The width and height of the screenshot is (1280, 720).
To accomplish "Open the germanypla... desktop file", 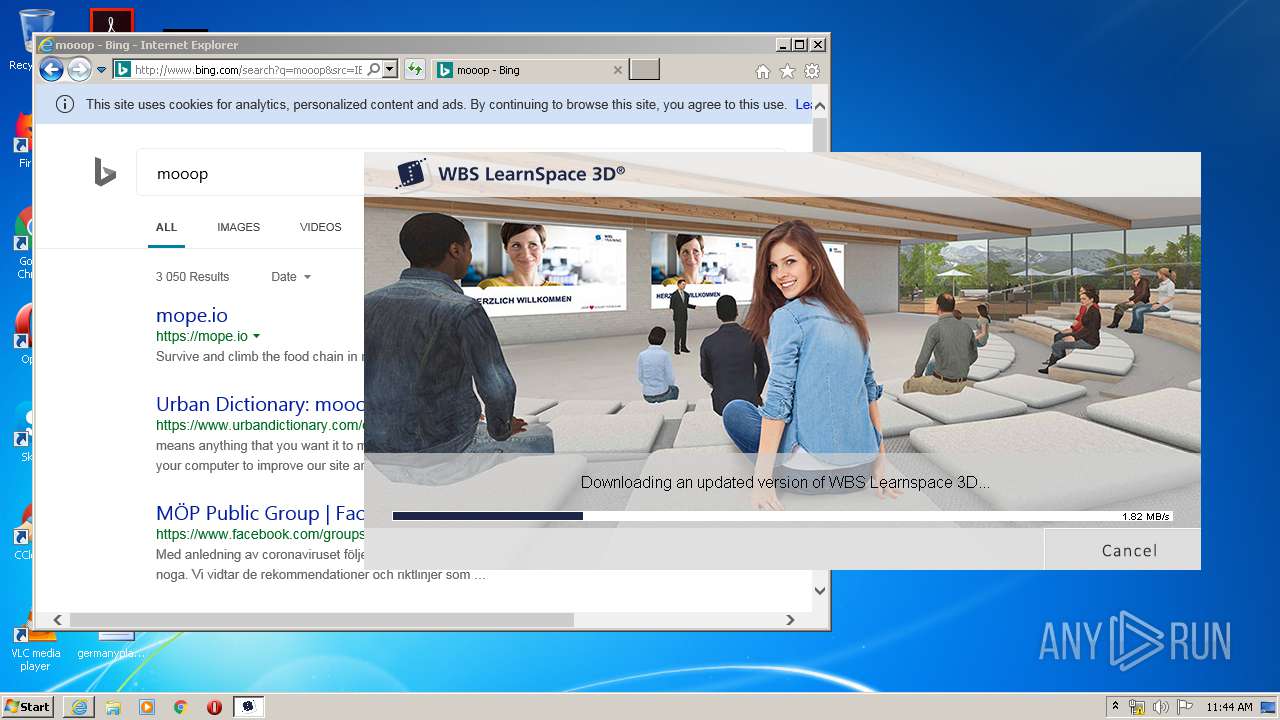I will (x=111, y=645).
